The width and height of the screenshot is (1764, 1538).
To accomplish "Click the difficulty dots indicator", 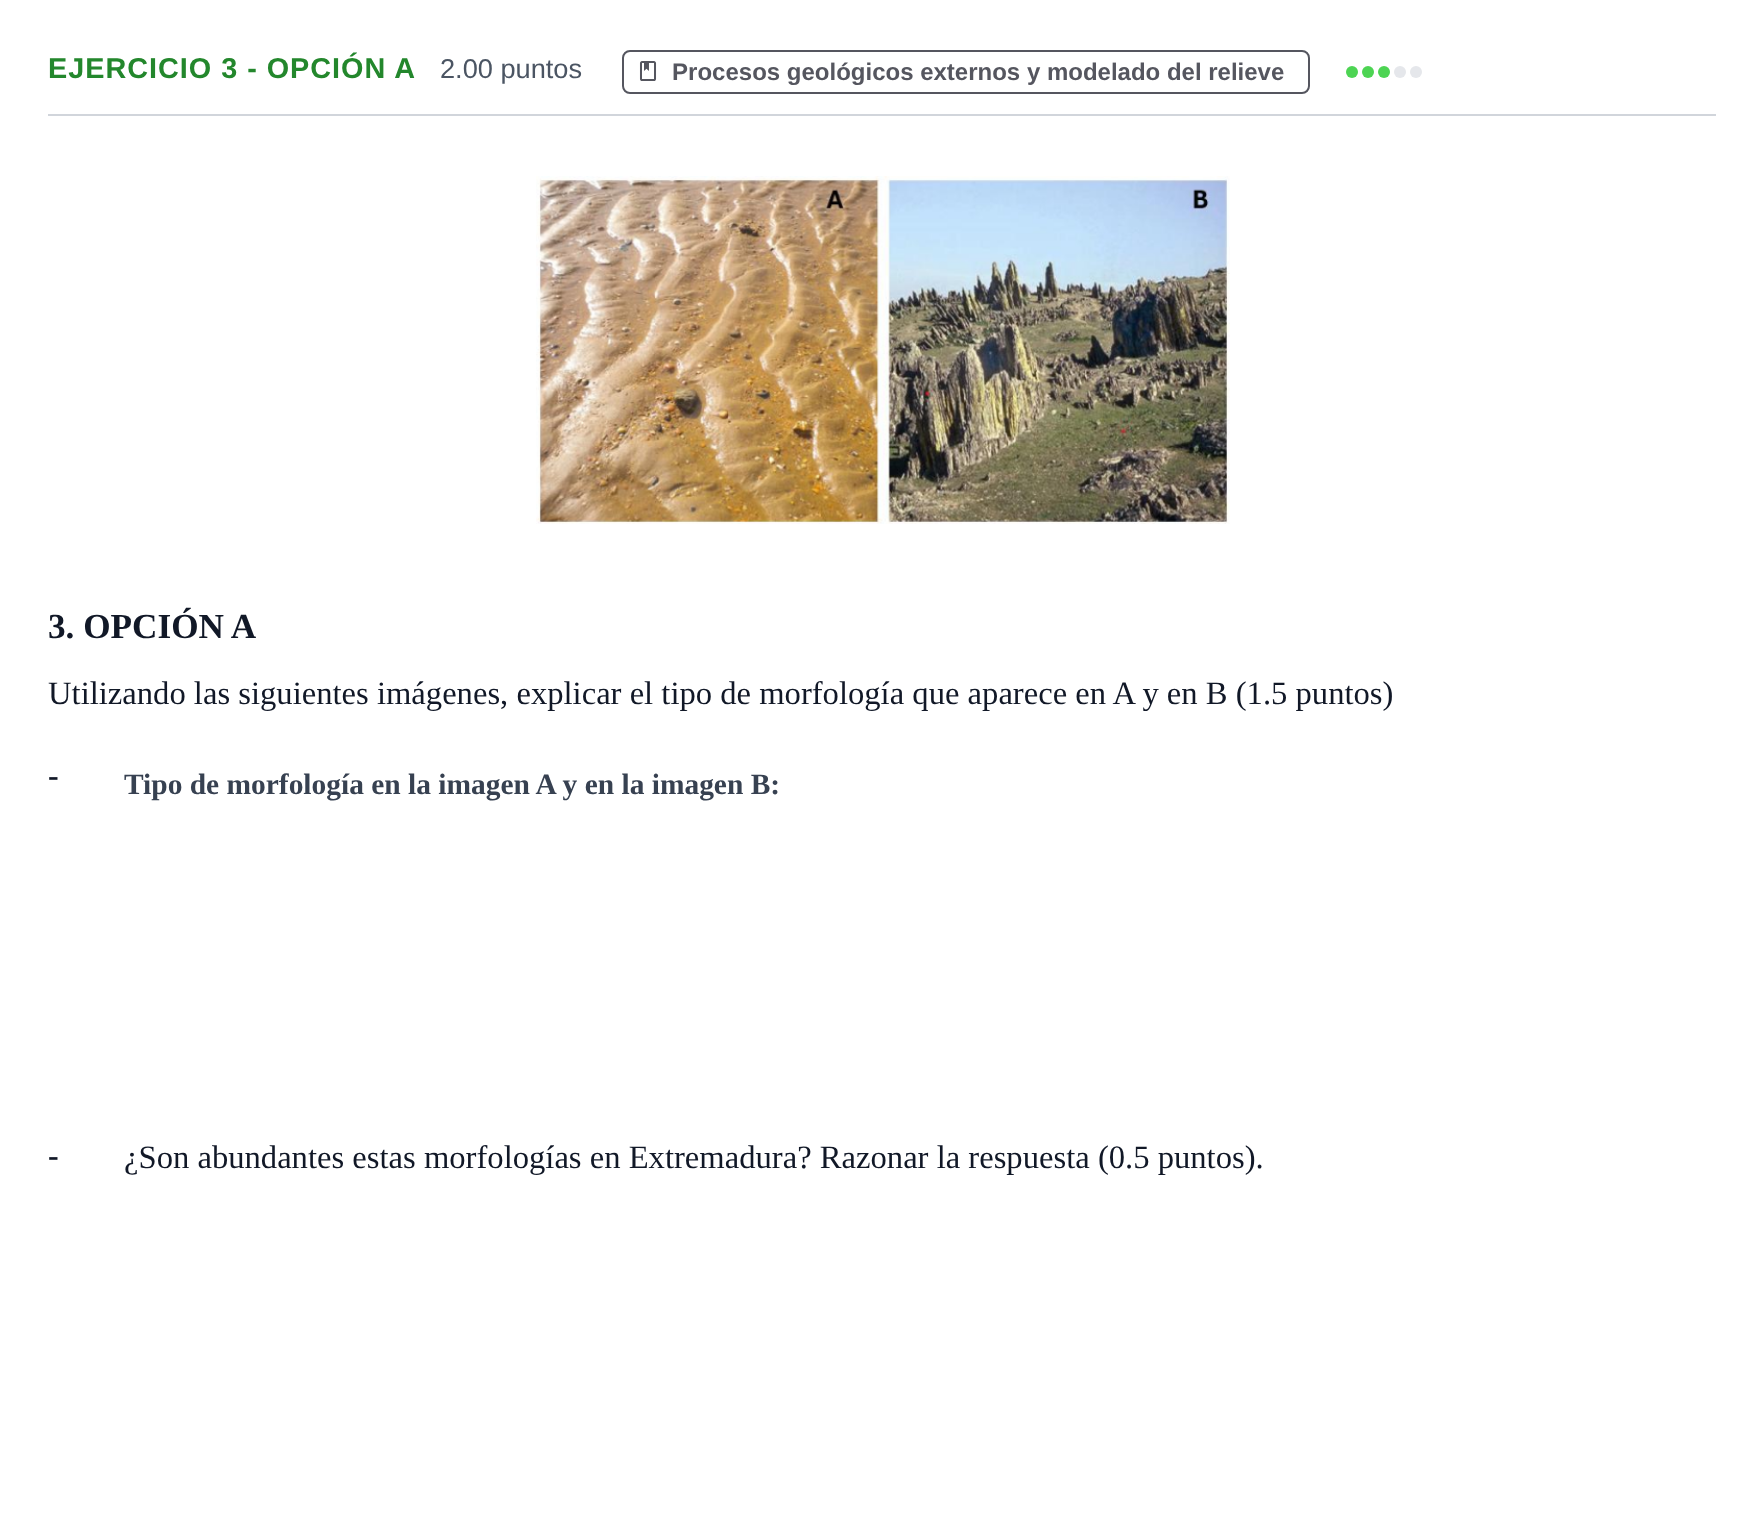I will (1383, 72).
